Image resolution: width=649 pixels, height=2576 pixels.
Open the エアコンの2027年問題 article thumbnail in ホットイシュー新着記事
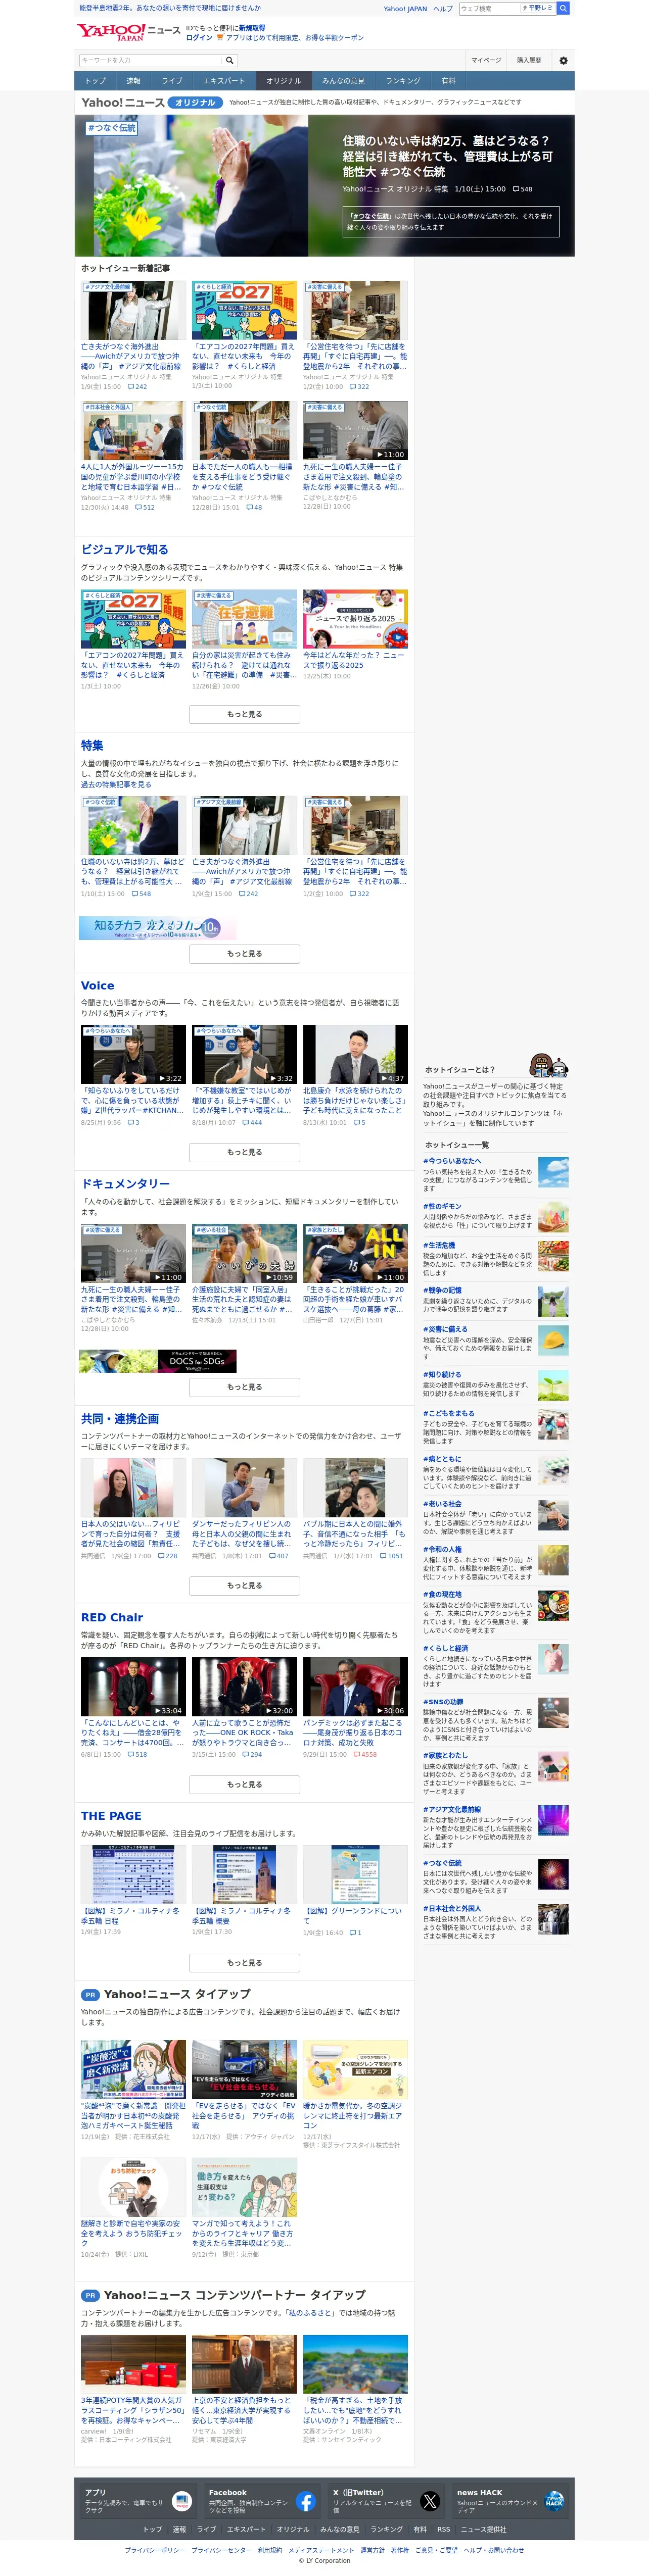(244, 310)
